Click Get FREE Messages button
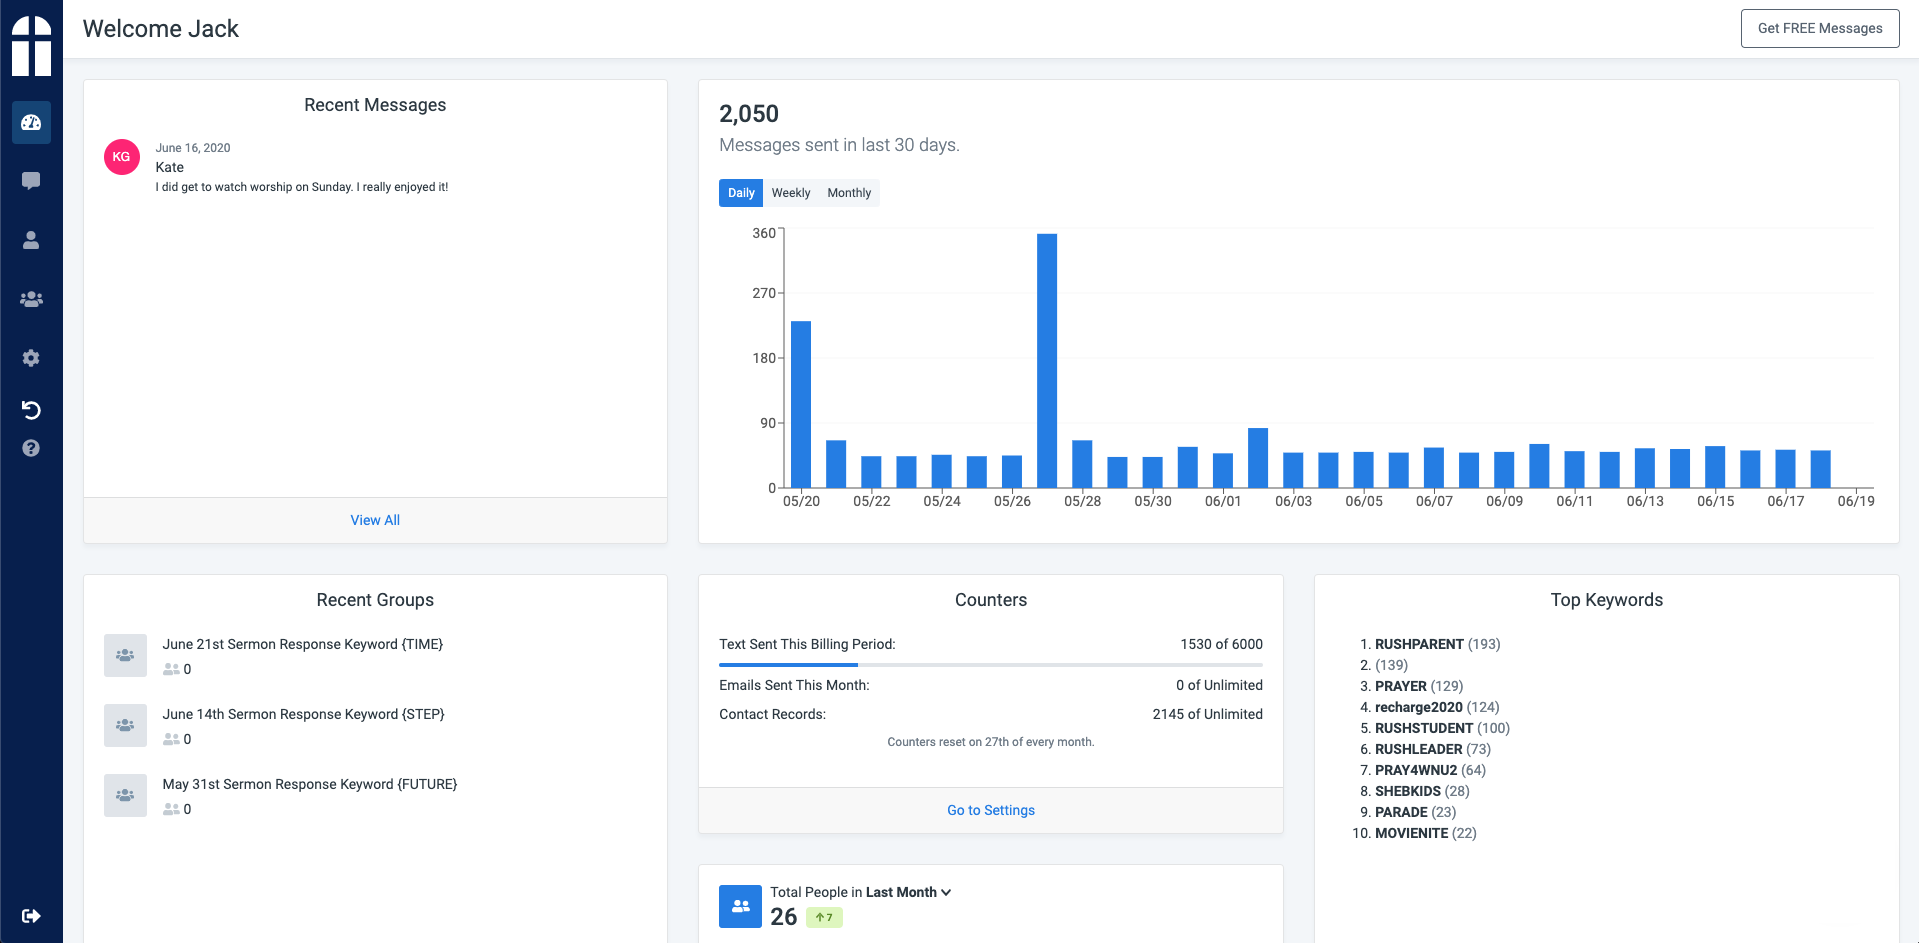 (x=1819, y=28)
